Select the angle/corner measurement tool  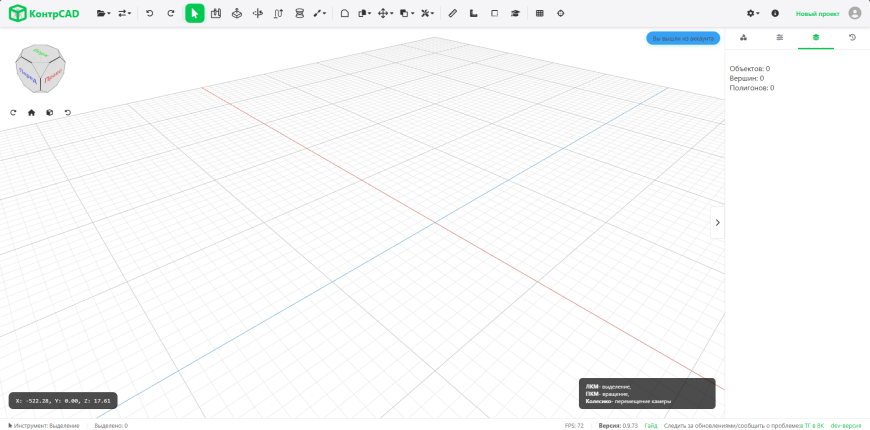473,13
